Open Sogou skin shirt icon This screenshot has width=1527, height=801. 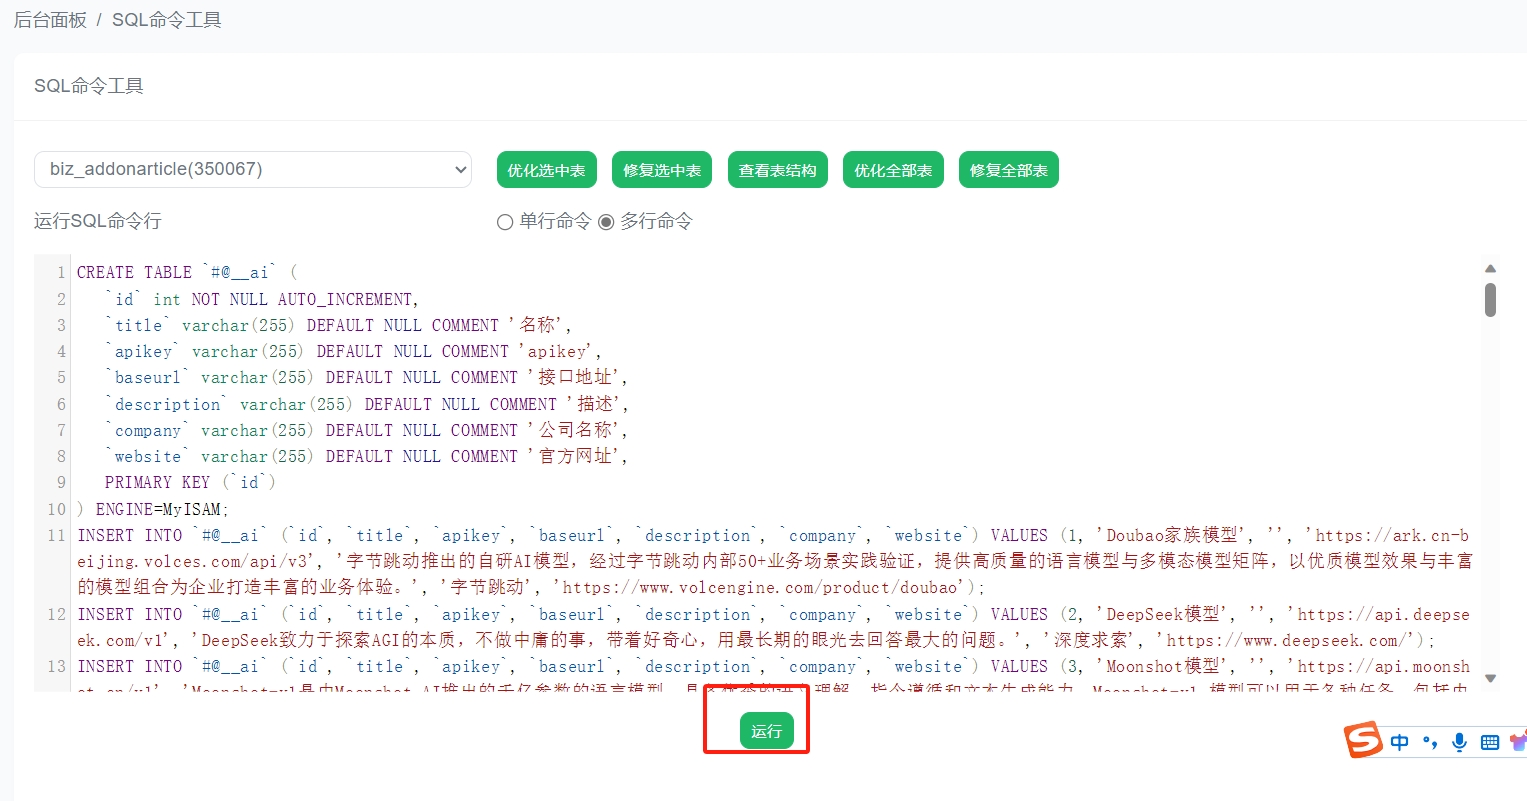(1519, 742)
